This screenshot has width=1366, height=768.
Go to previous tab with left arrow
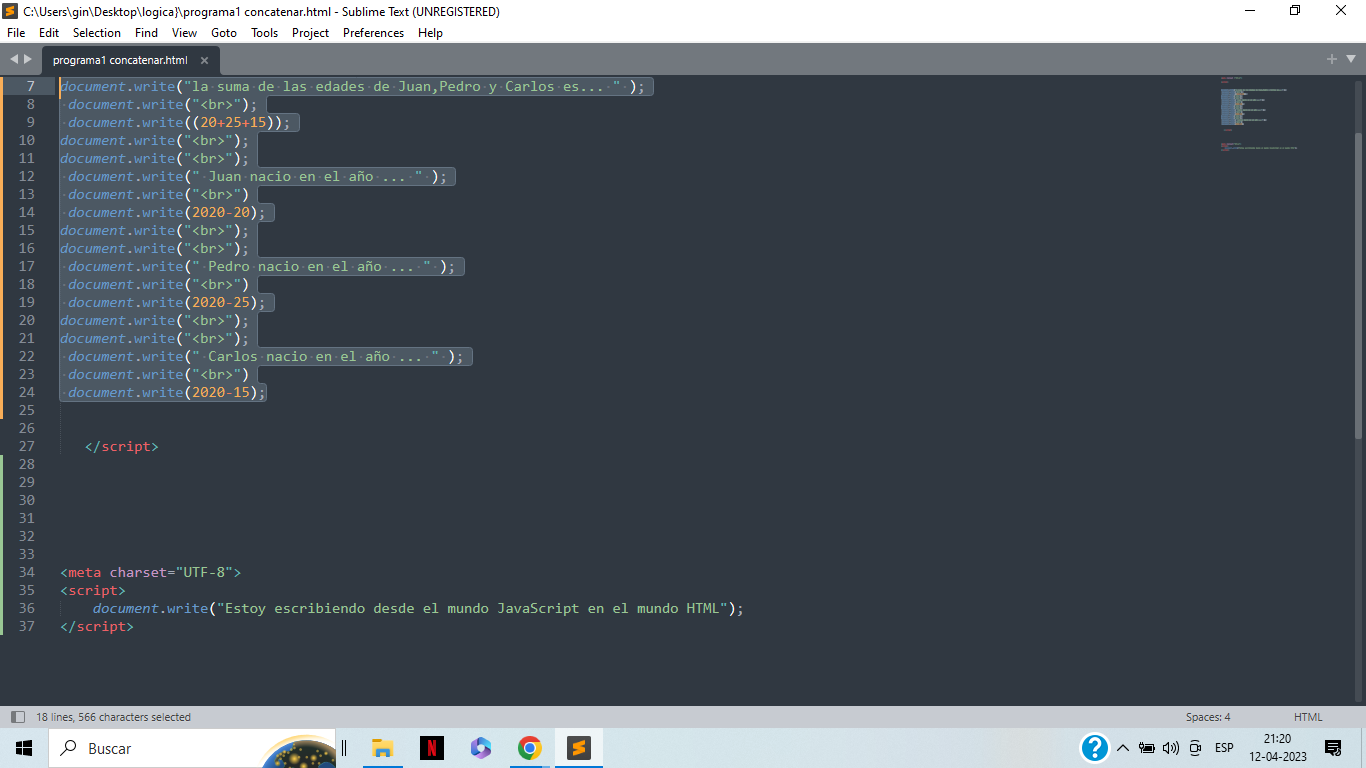[x=14, y=60]
